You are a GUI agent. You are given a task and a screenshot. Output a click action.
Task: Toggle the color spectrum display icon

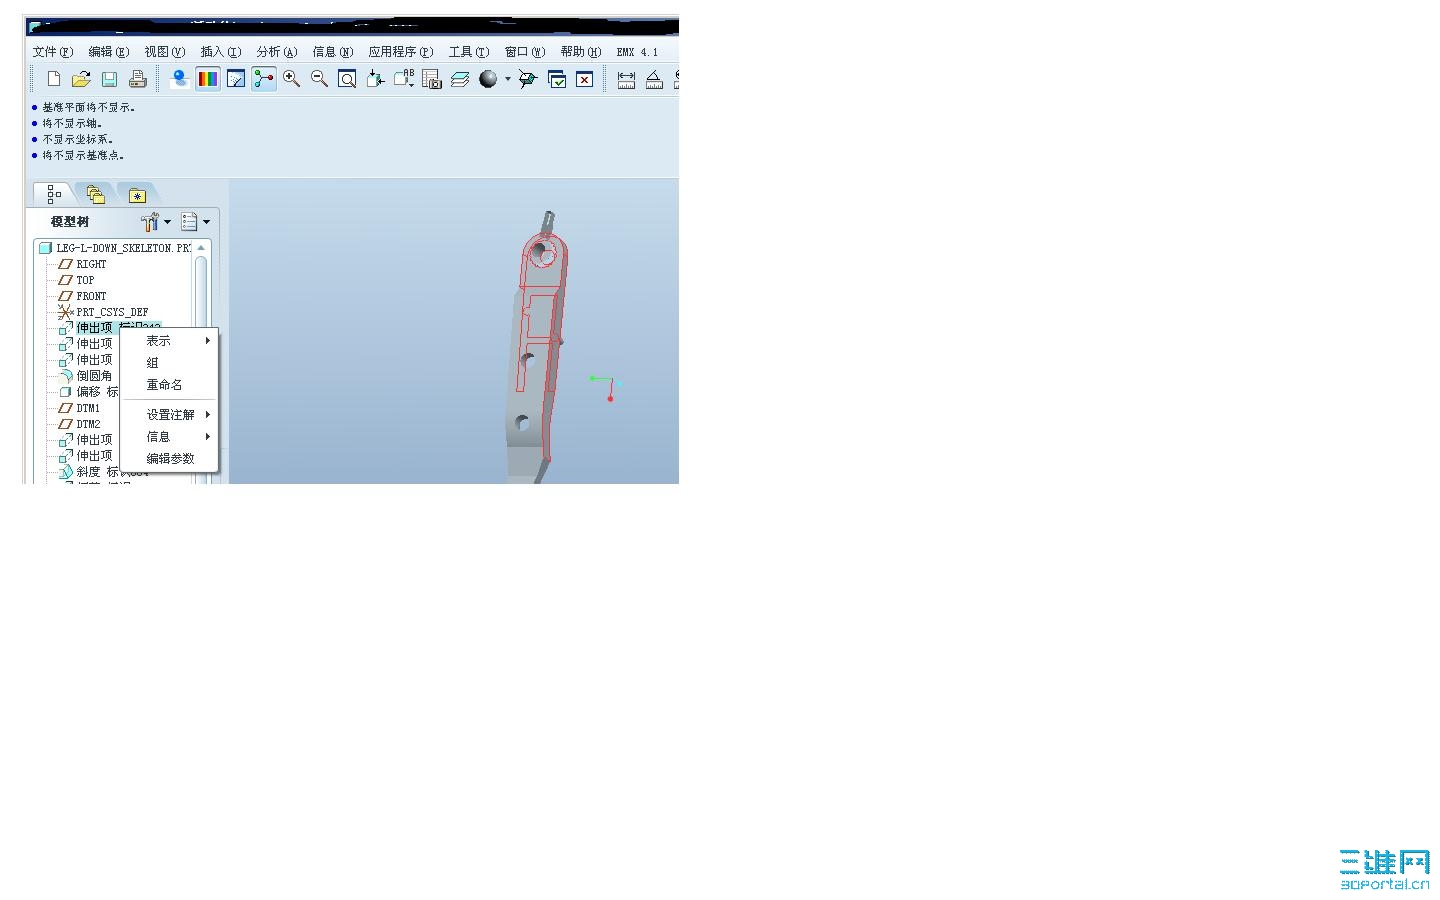208,79
